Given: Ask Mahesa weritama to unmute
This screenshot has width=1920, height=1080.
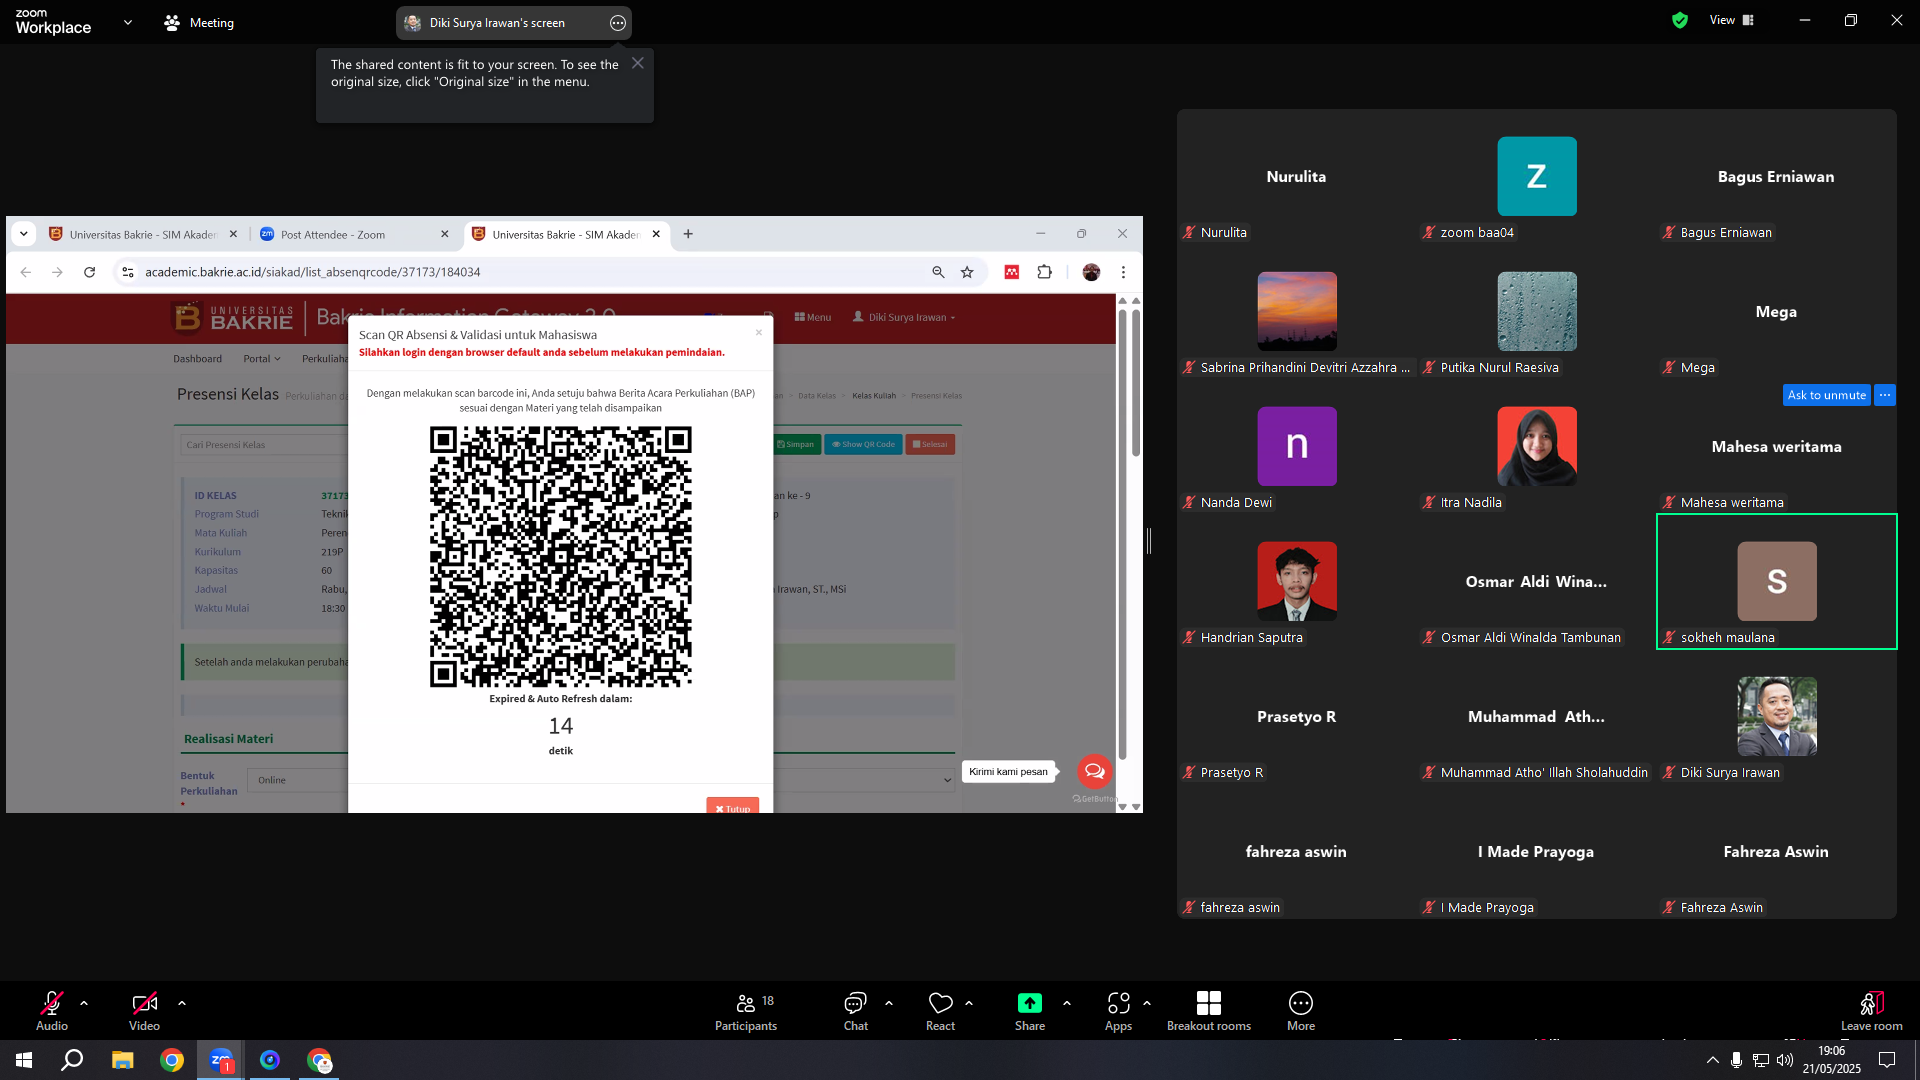Looking at the screenshot, I should coord(1827,395).
